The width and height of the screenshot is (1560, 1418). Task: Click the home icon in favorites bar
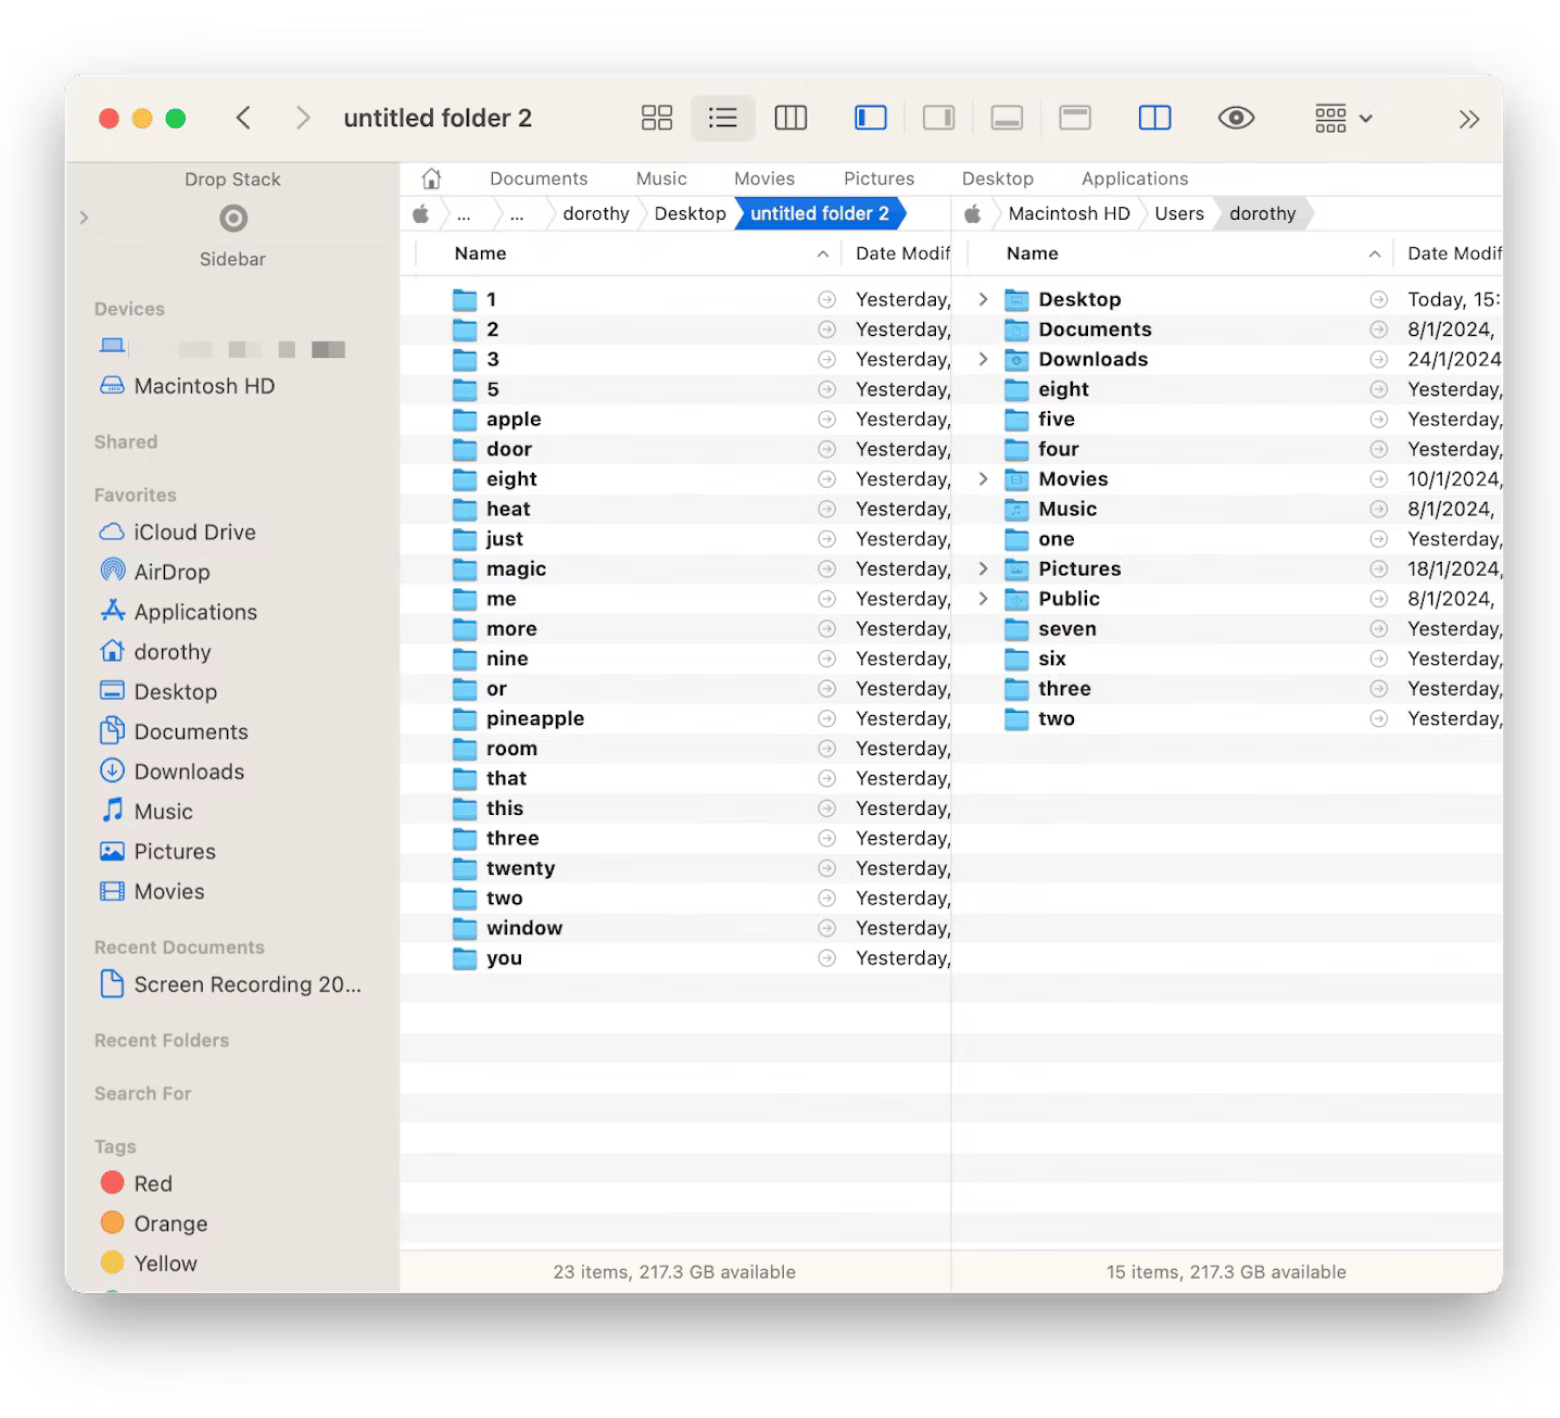431,179
